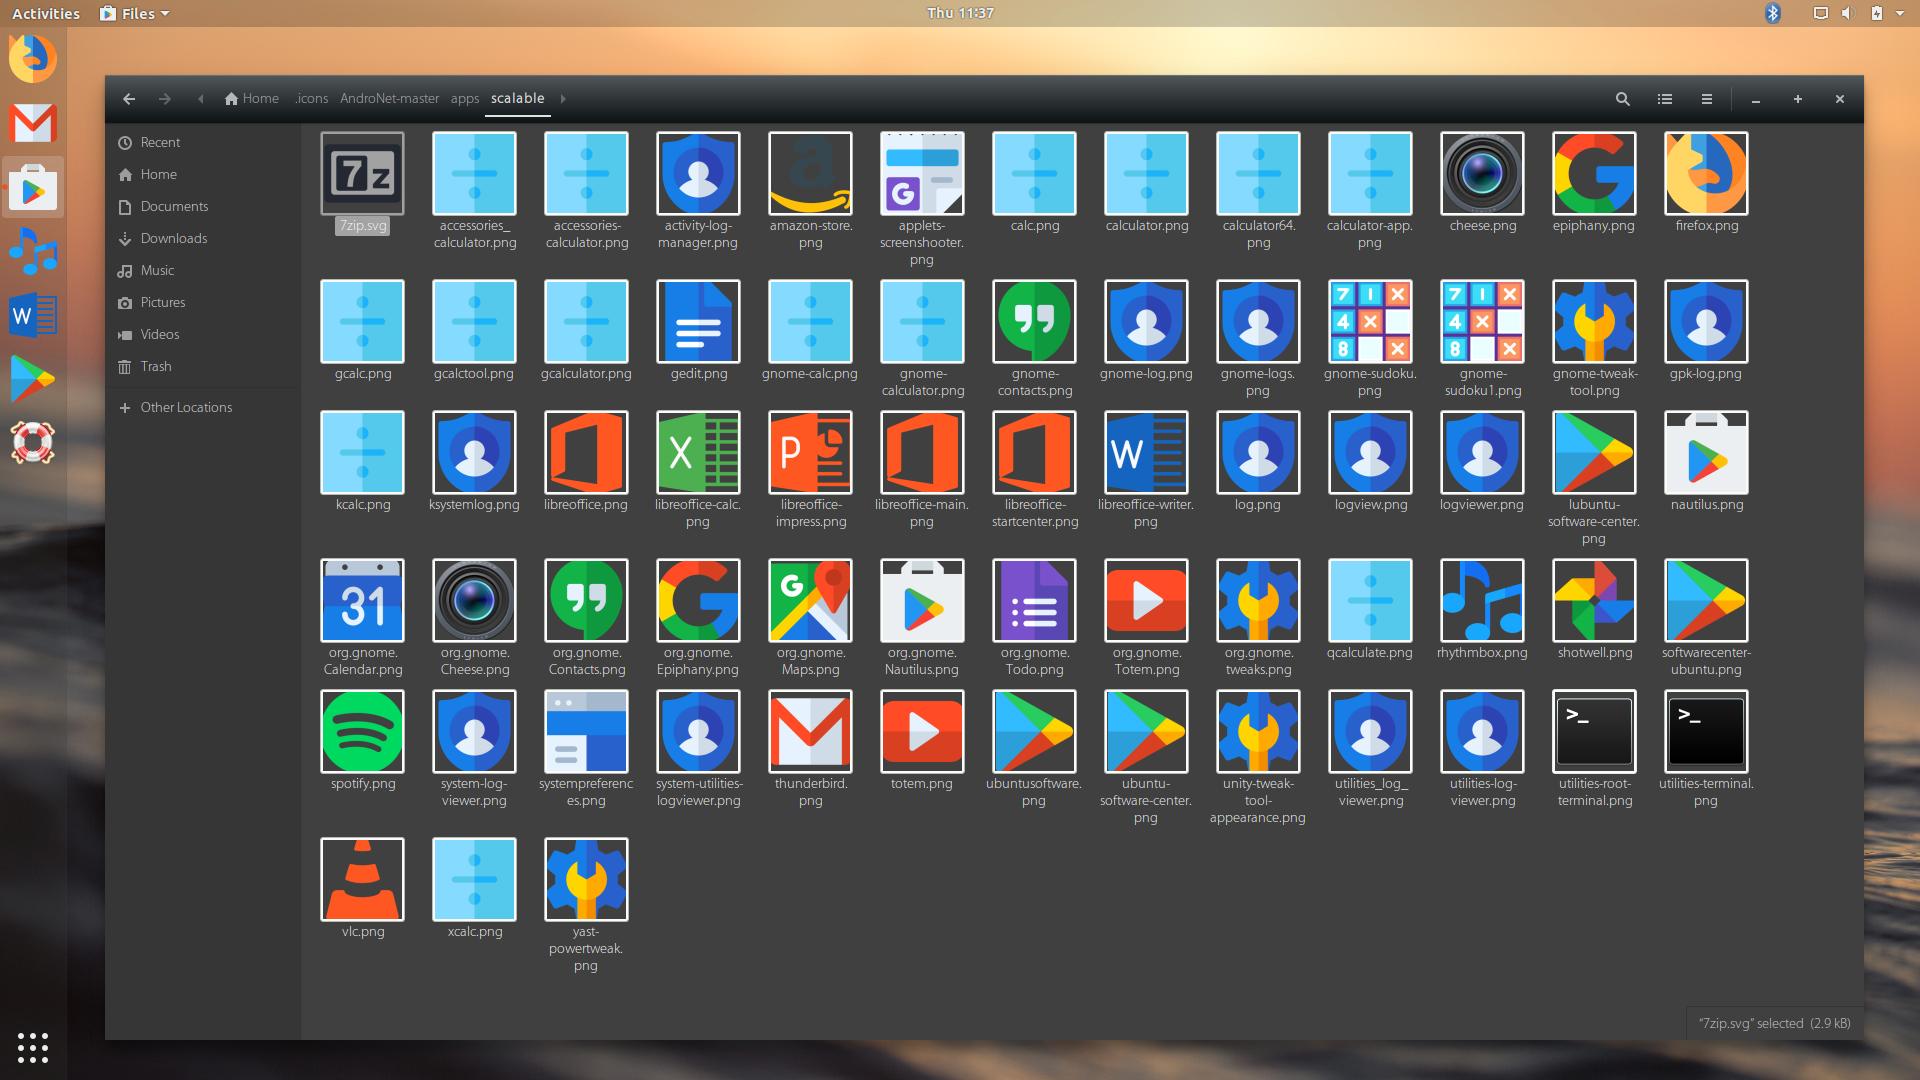Click the search icon in the toolbar
1920x1080 pixels.
pyautogui.click(x=1622, y=99)
